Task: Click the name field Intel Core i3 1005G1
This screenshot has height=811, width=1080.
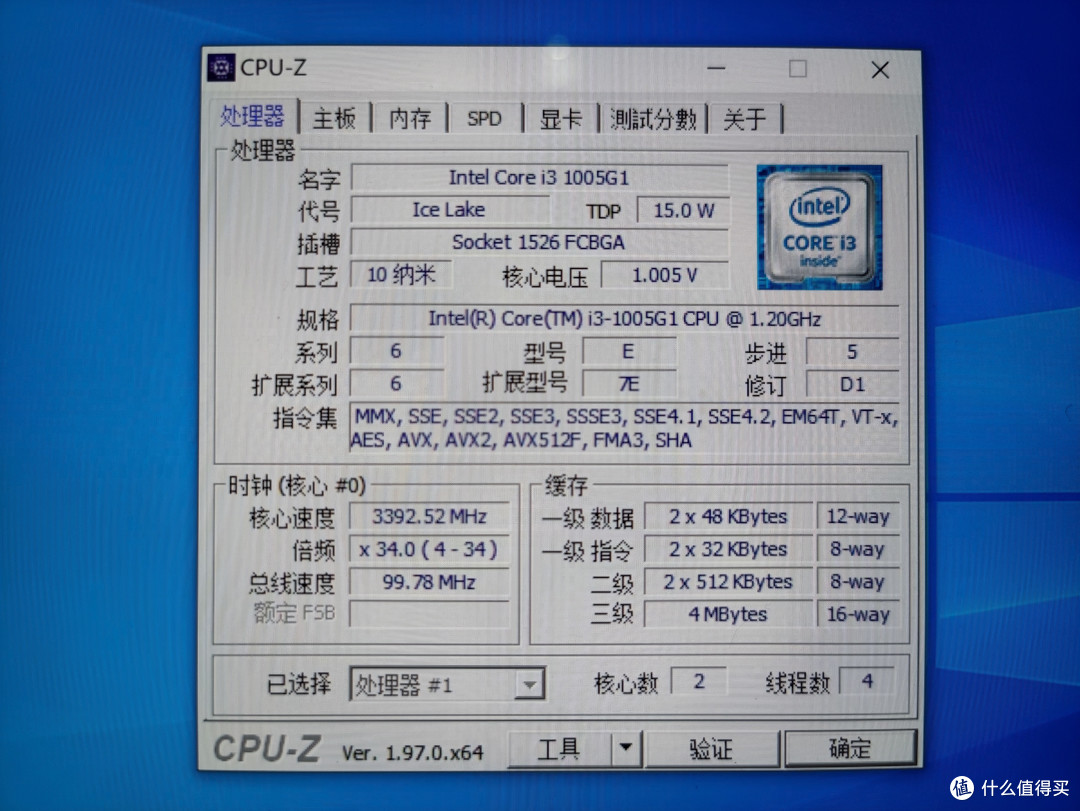Action: (x=539, y=178)
